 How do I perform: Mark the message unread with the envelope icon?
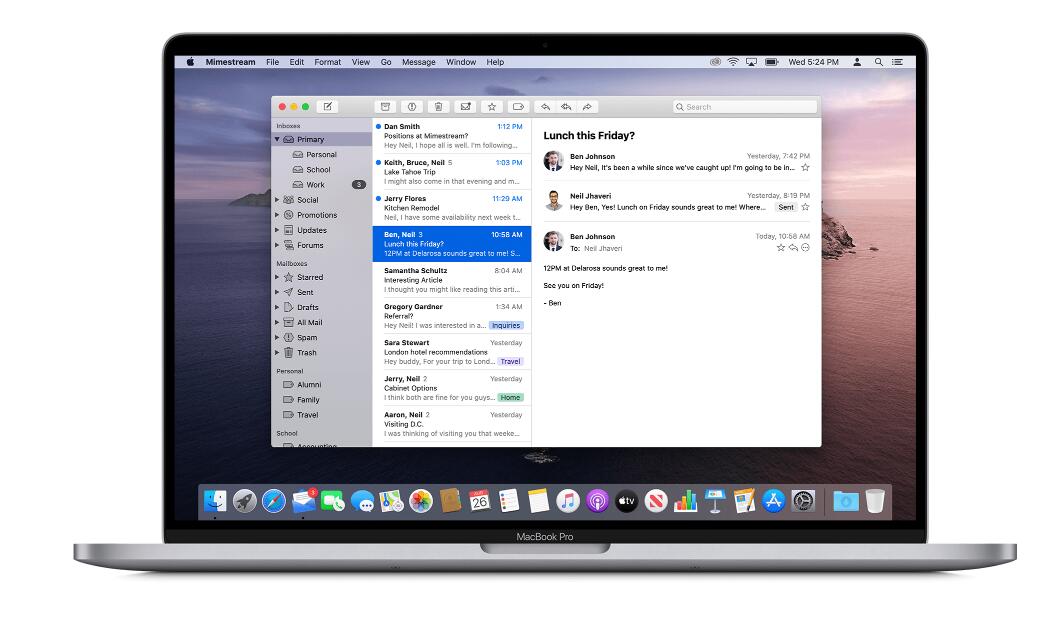click(465, 107)
